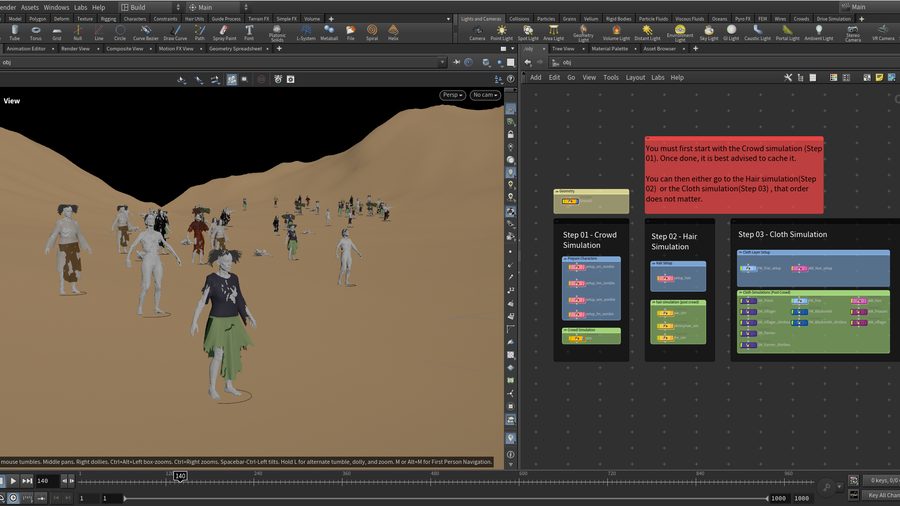Select the L-System shelf tool
This screenshot has width=900, height=506.
point(306,32)
